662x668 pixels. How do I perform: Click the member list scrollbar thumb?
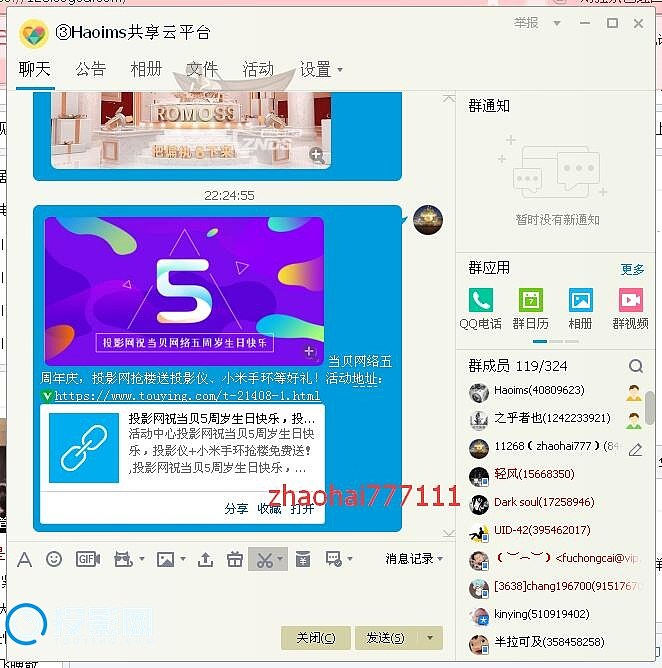click(x=650, y=408)
